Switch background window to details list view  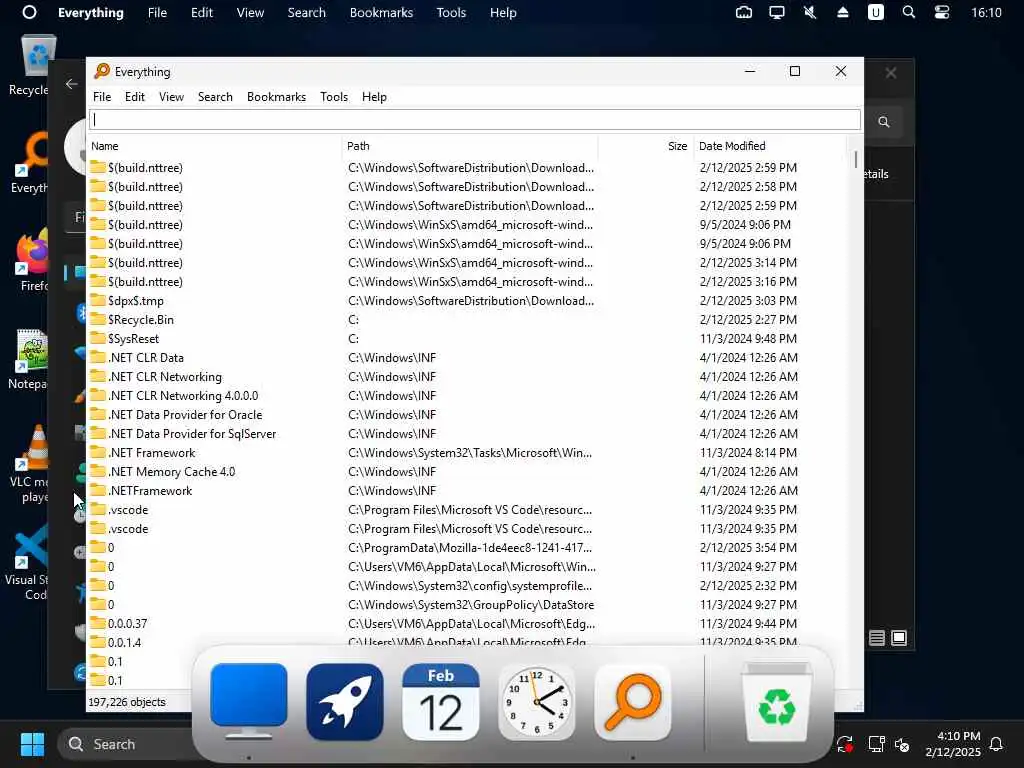876,638
